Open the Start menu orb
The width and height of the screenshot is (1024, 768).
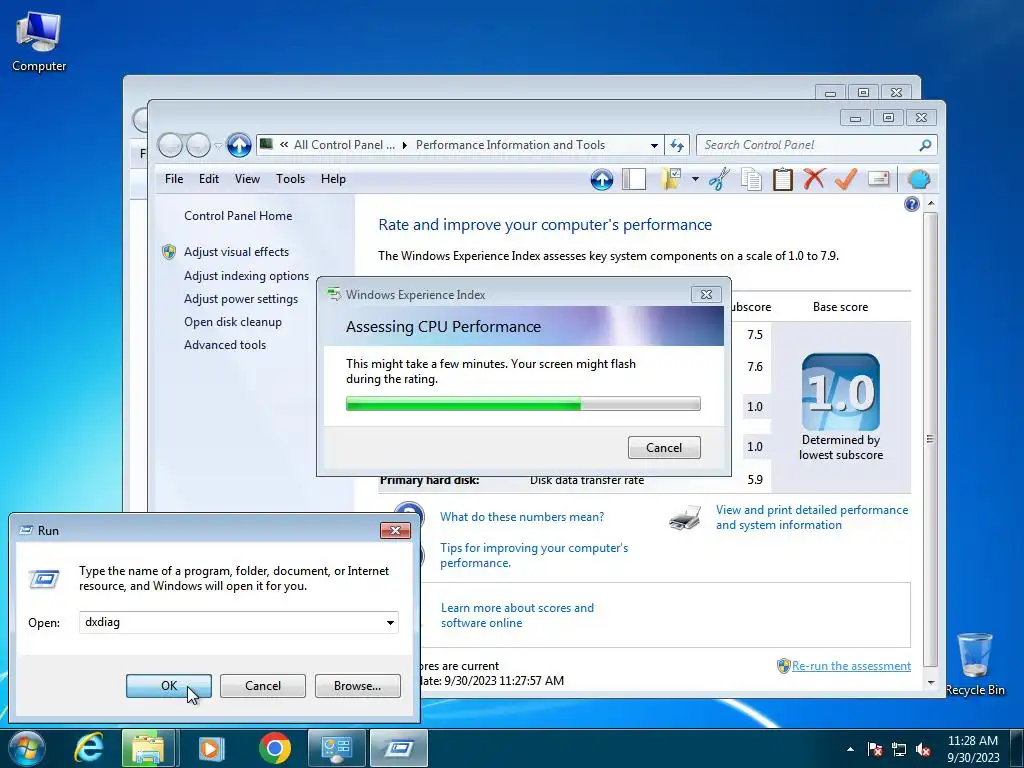point(27,748)
